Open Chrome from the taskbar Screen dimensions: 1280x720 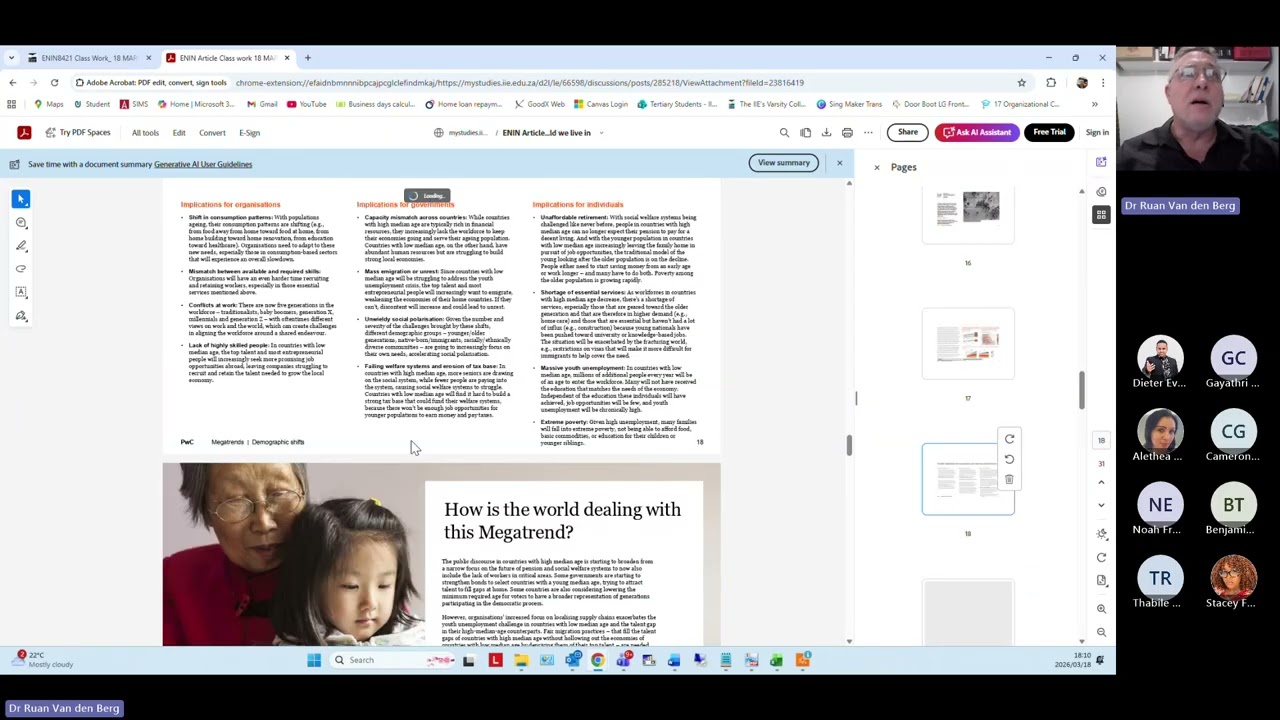coord(597,660)
